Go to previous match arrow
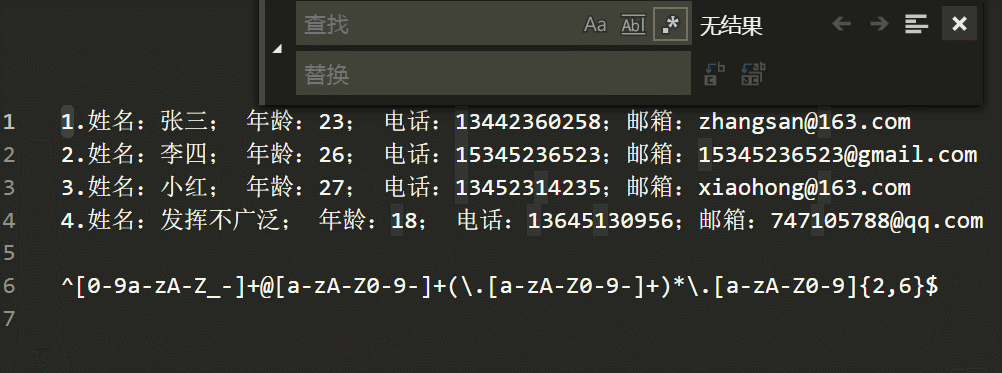 [842, 24]
